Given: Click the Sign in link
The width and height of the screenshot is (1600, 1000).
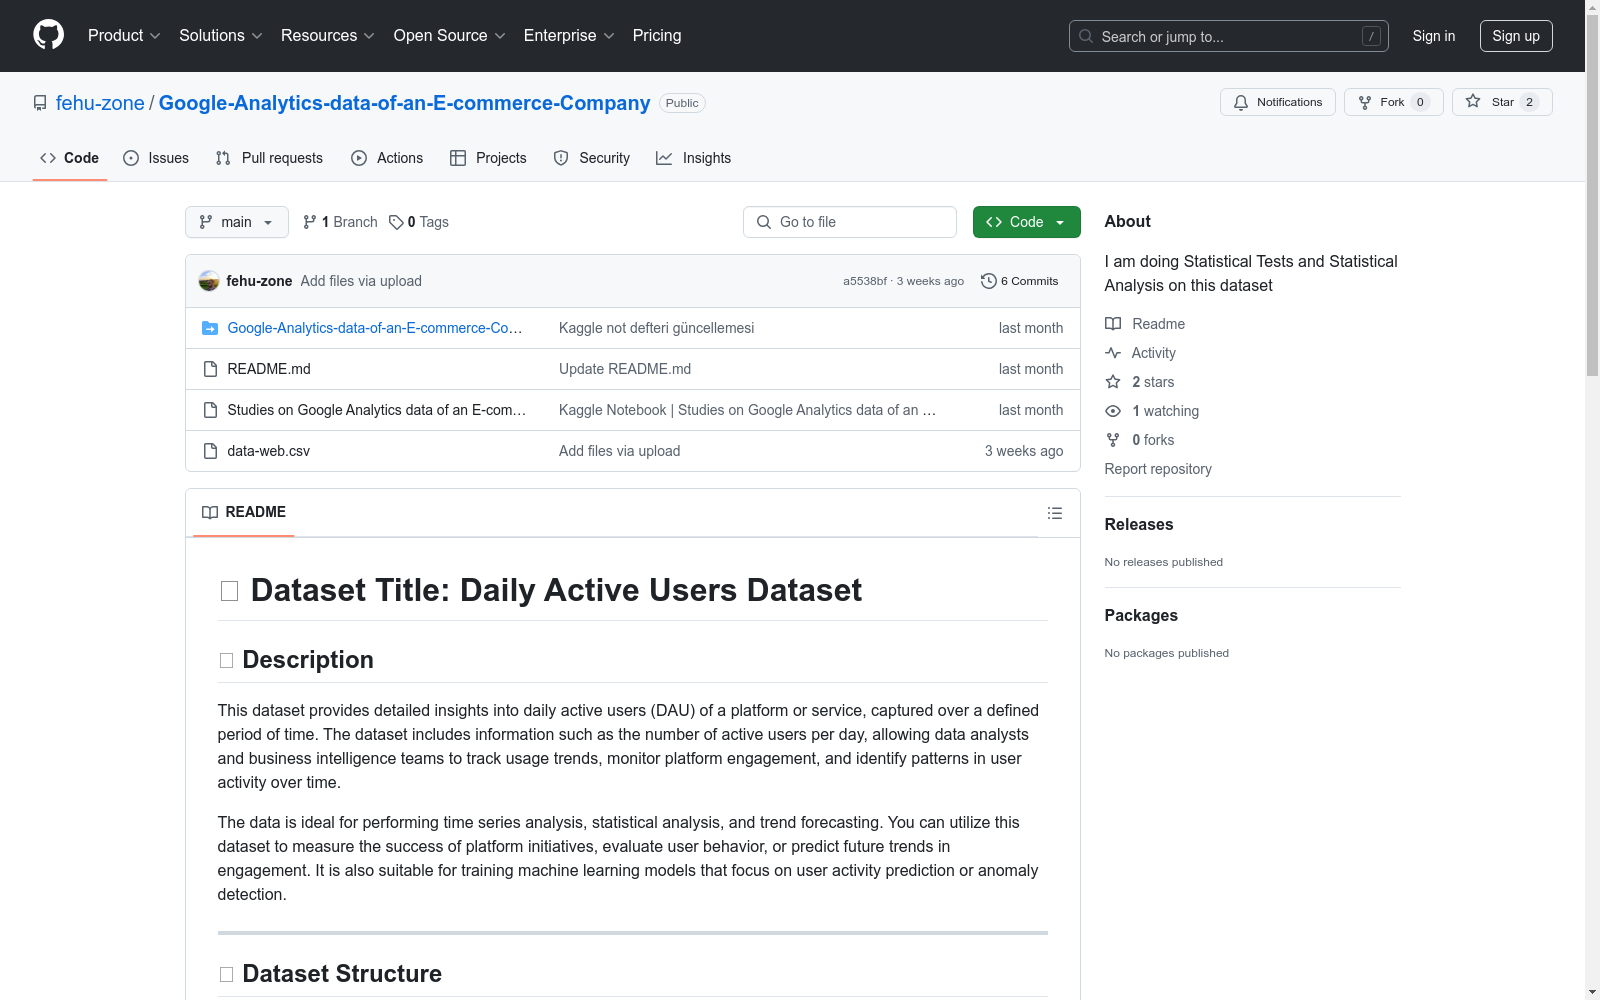Looking at the screenshot, I should click(x=1434, y=36).
